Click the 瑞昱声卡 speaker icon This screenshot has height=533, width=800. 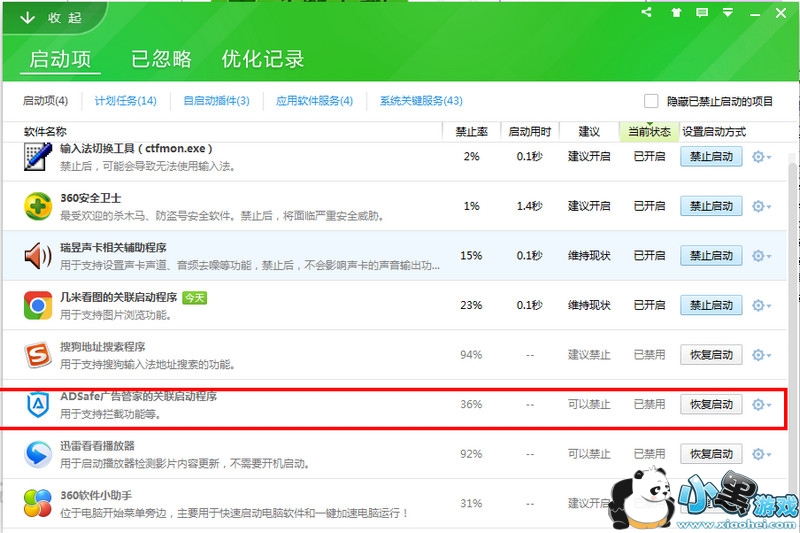coord(38,256)
